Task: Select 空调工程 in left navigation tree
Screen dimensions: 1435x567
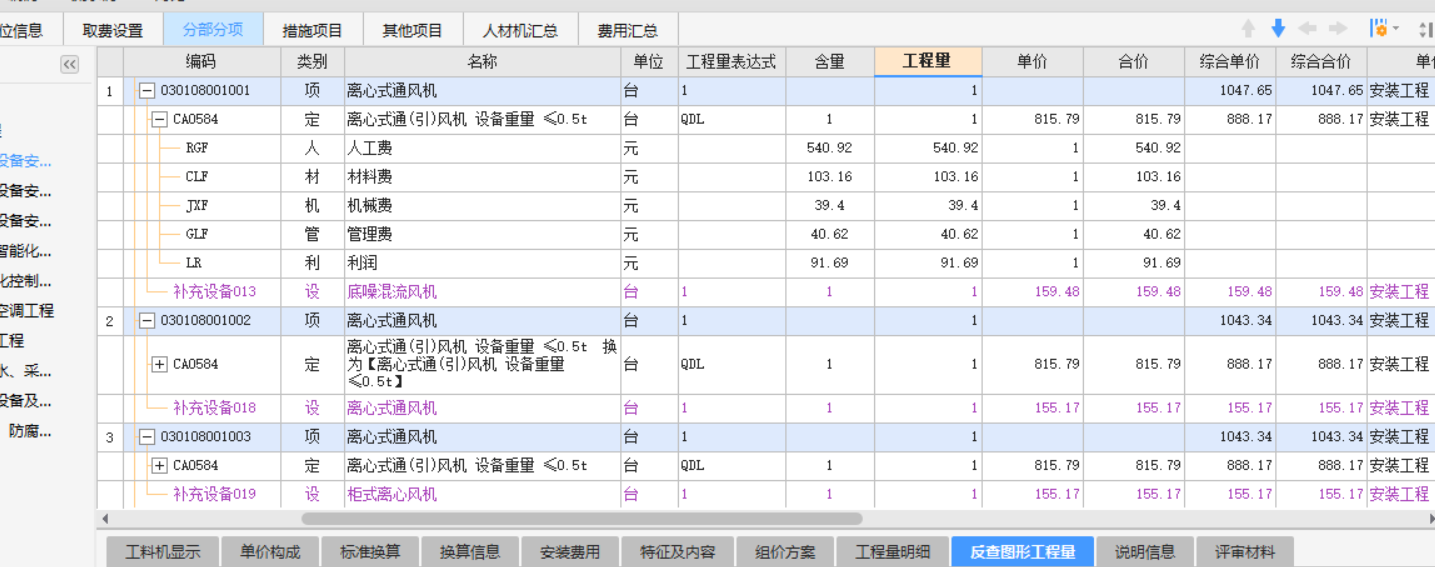Action: 26,311
